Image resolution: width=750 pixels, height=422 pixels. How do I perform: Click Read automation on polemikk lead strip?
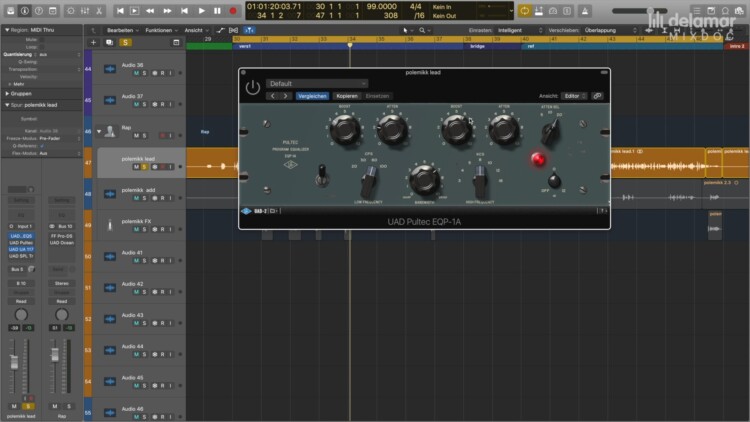pyautogui.click(x=21, y=301)
